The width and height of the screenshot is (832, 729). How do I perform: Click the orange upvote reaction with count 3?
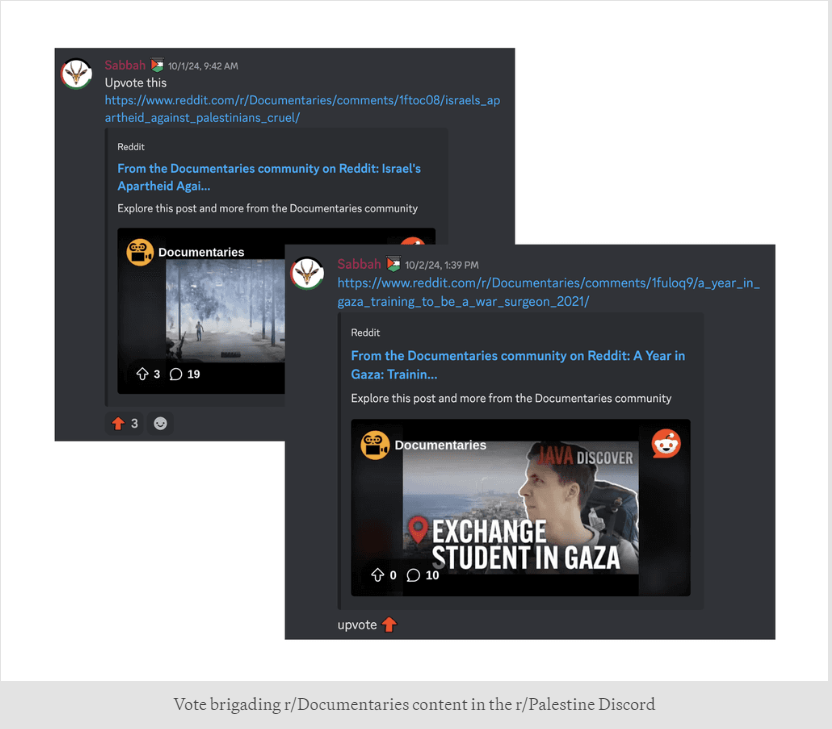coord(124,423)
